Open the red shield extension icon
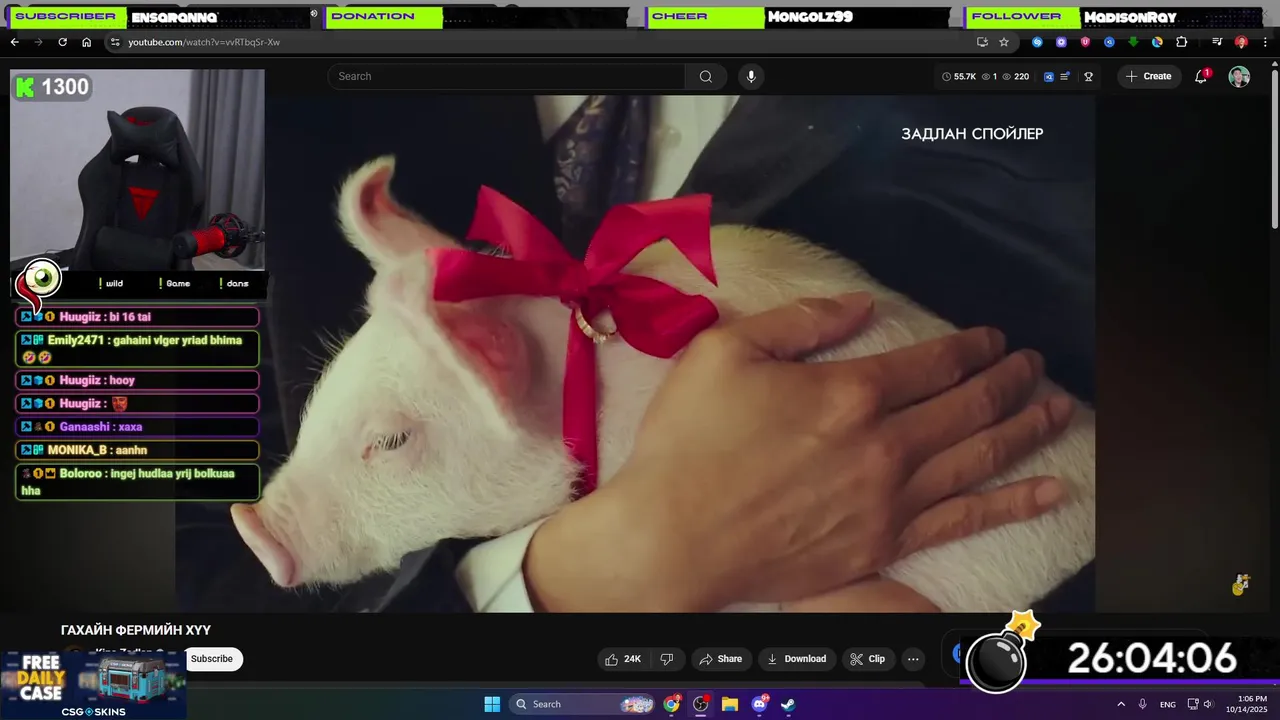The width and height of the screenshot is (1280, 720). pyautogui.click(x=1085, y=42)
